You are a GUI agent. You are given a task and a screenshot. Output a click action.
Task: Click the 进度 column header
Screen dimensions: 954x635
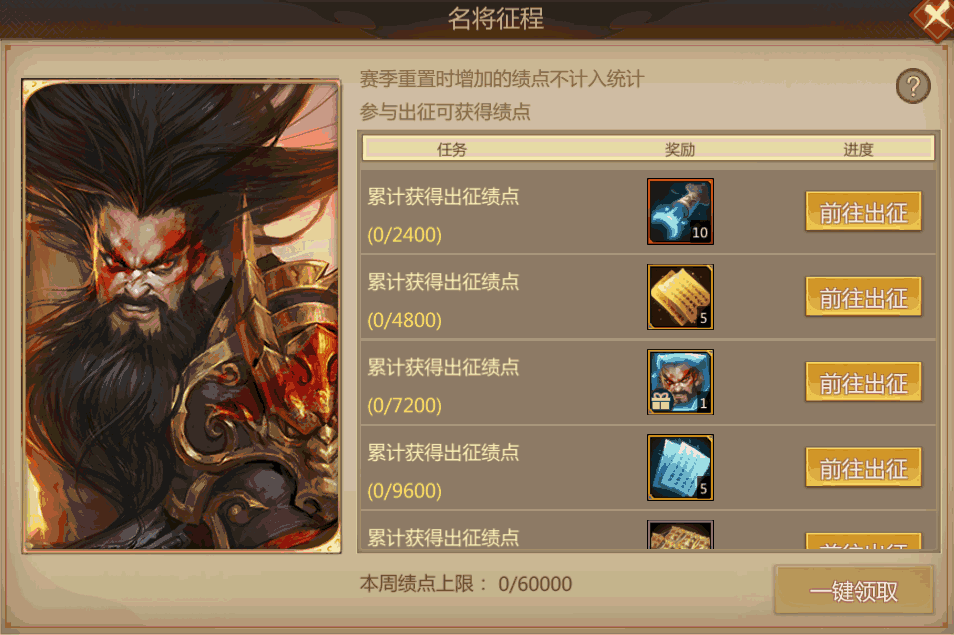pyautogui.click(x=858, y=150)
